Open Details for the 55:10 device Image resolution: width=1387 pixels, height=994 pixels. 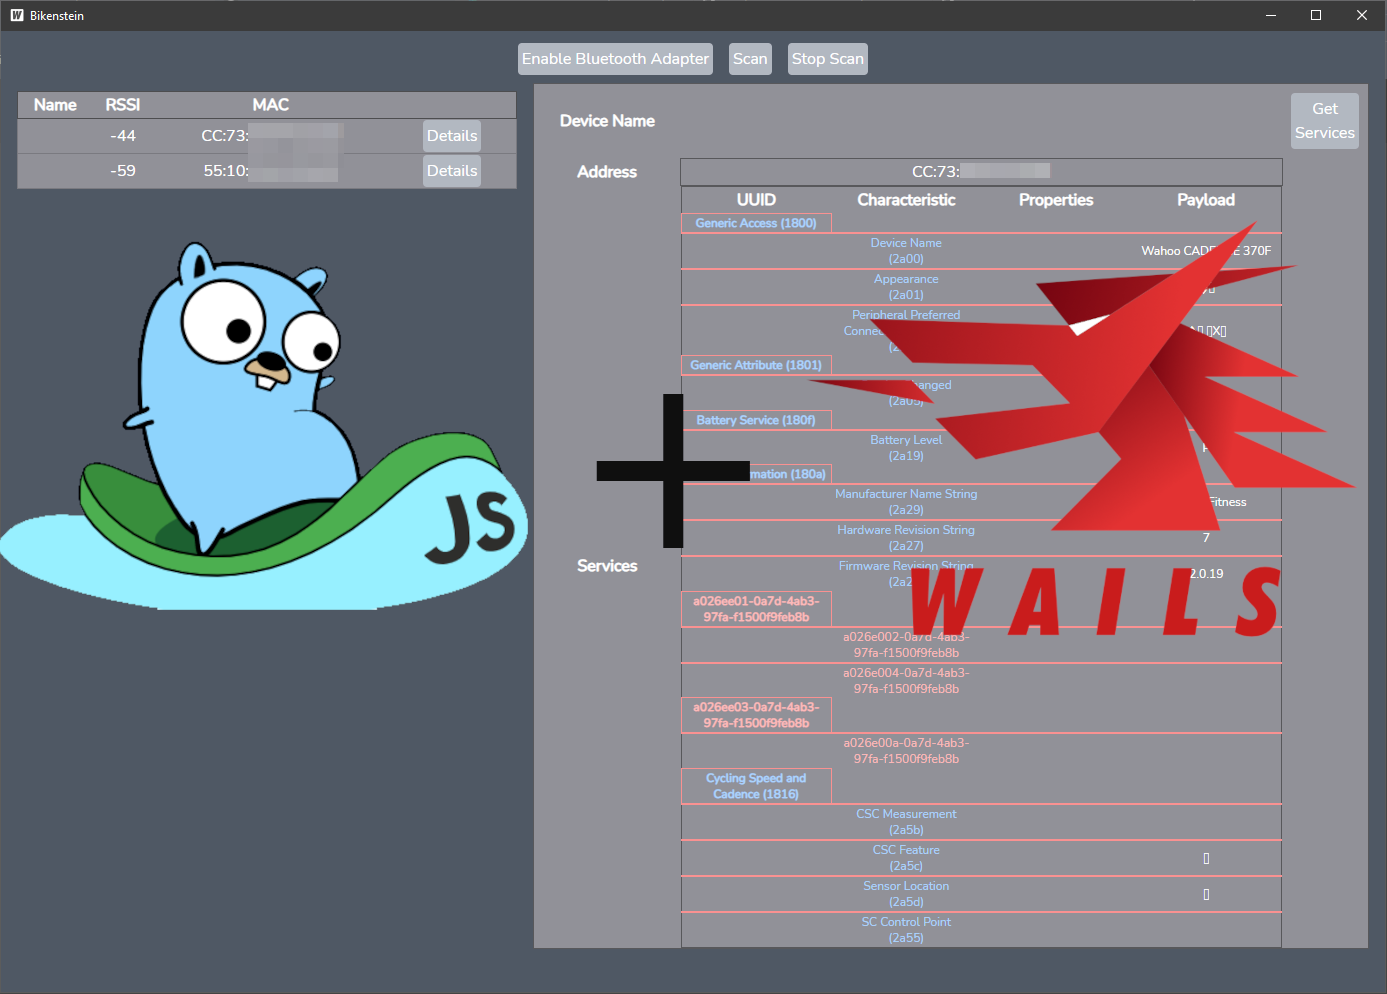(x=452, y=171)
